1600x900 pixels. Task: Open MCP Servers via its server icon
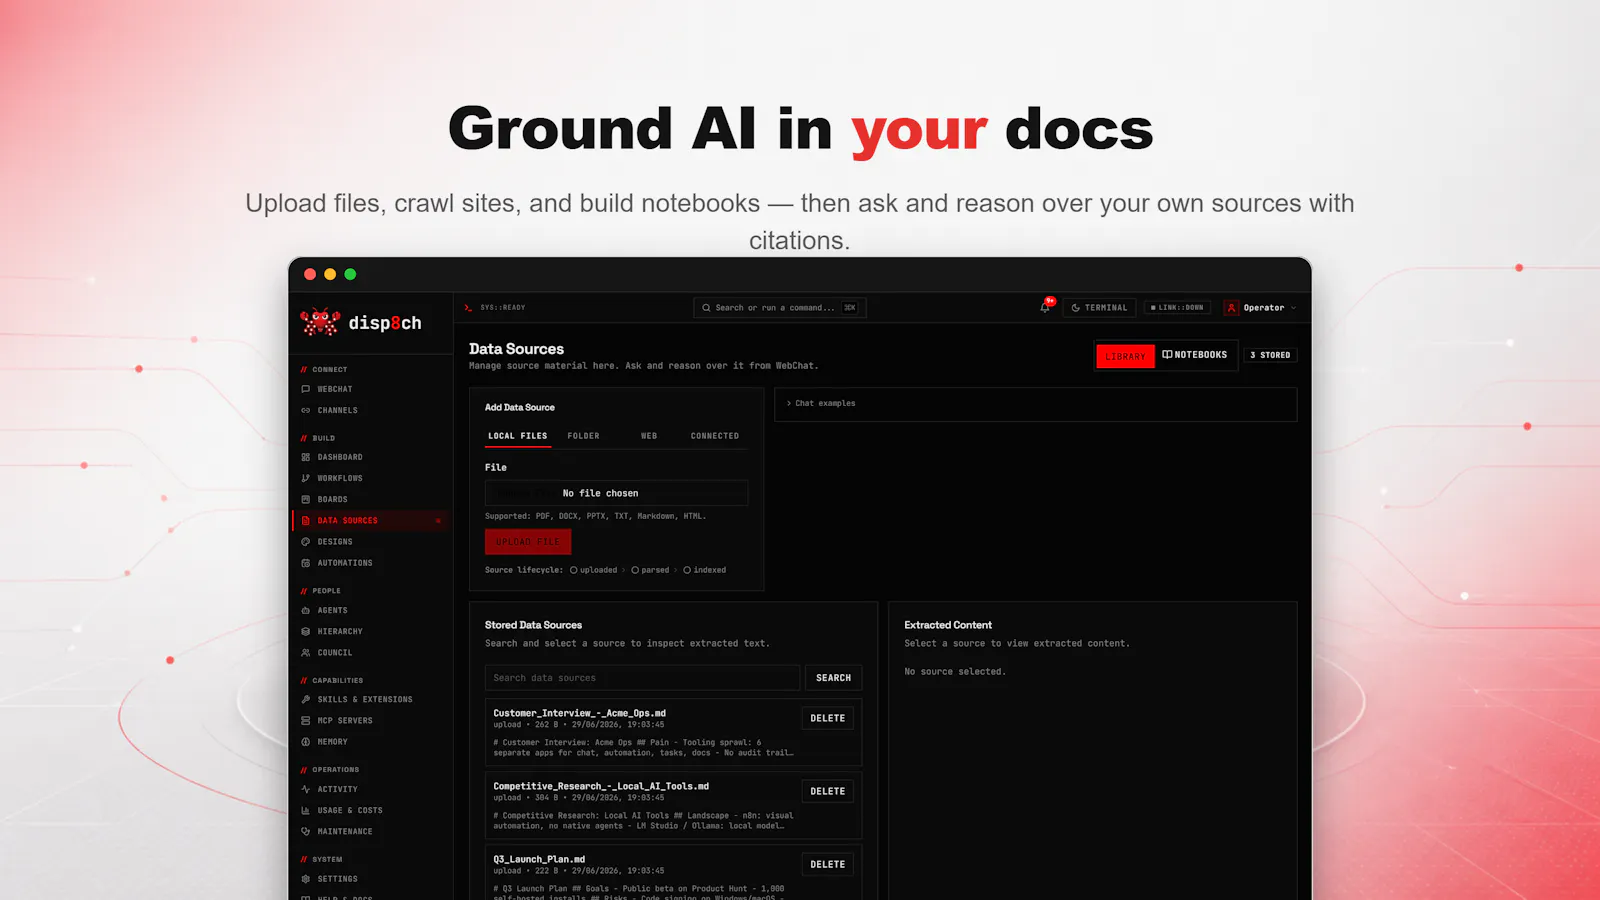(x=306, y=720)
